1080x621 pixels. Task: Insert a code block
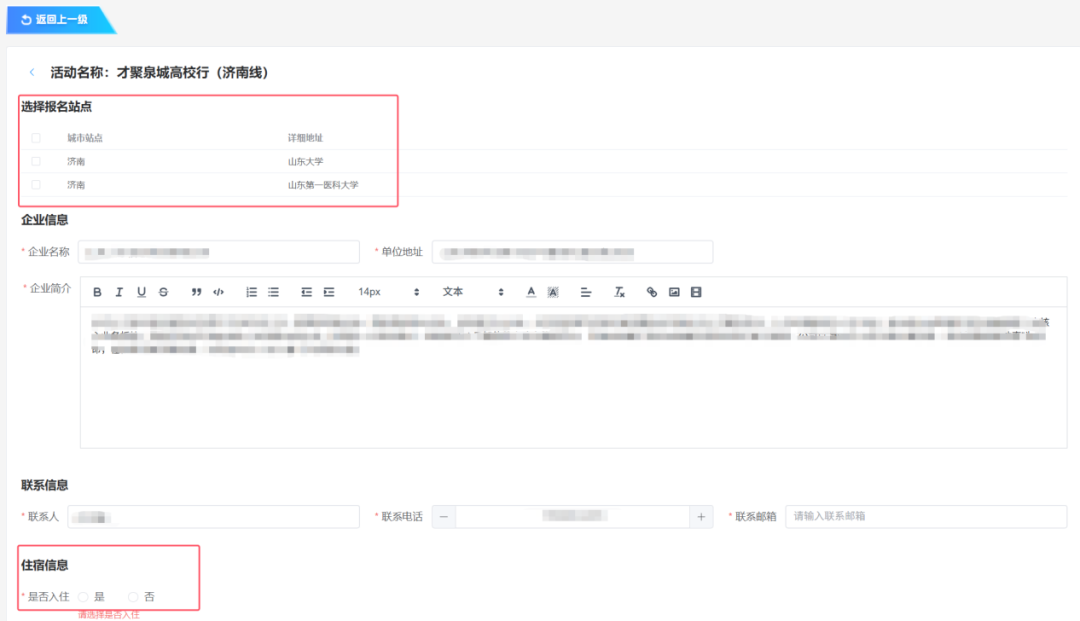(218, 292)
